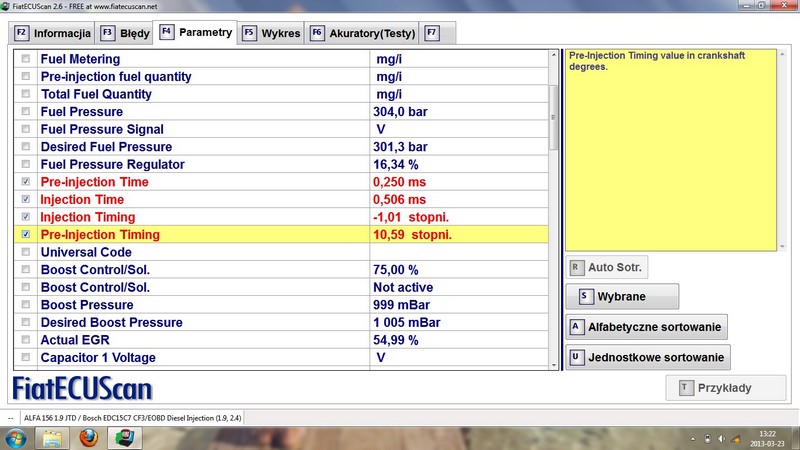The width and height of the screenshot is (800, 450).
Task: Switch to the Wykres tab
Action: tap(270, 33)
